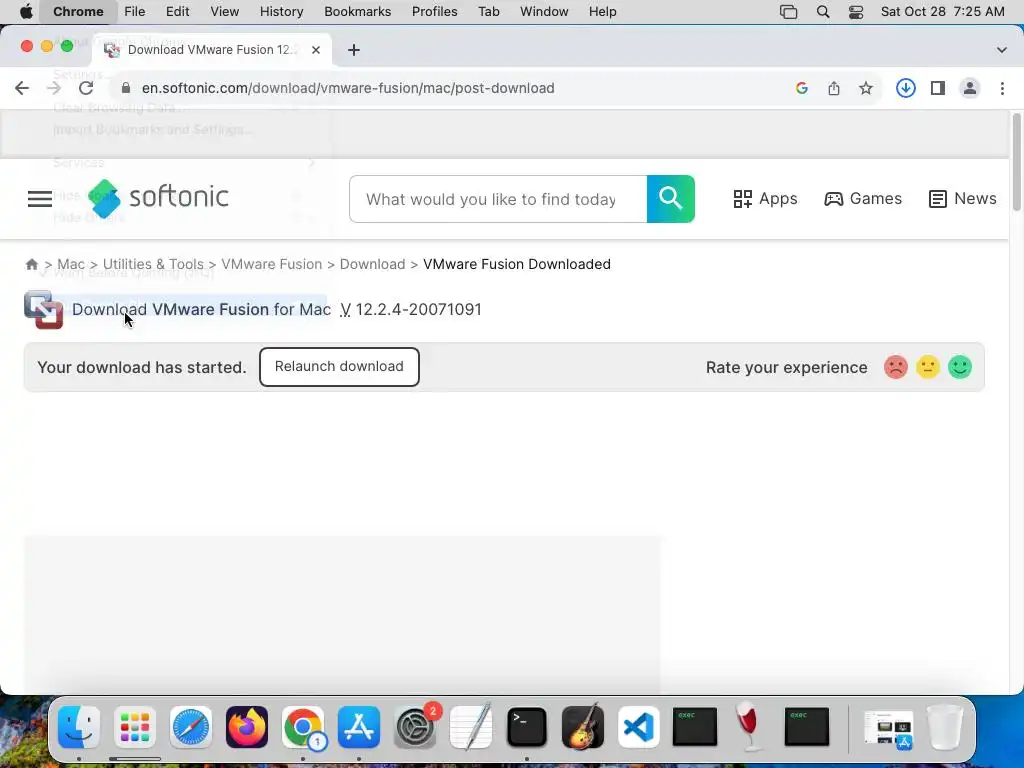The height and width of the screenshot is (768, 1024).
Task: Rate experience with neutral yellow face
Action: point(928,367)
